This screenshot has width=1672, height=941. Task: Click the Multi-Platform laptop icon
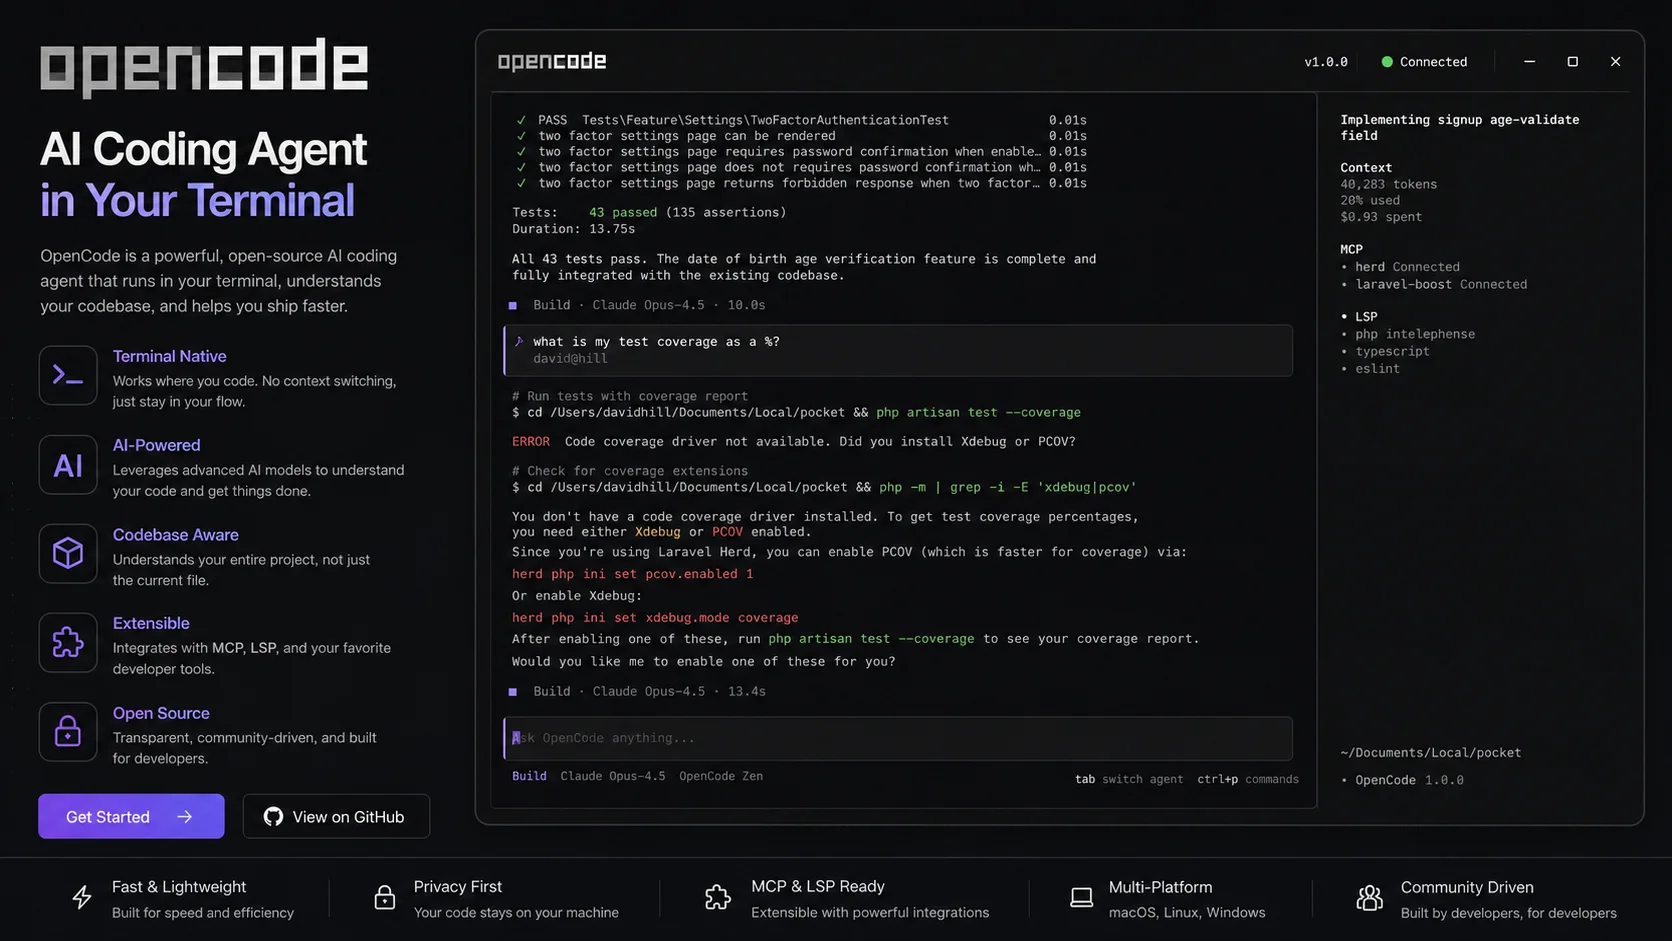click(1081, 898)
